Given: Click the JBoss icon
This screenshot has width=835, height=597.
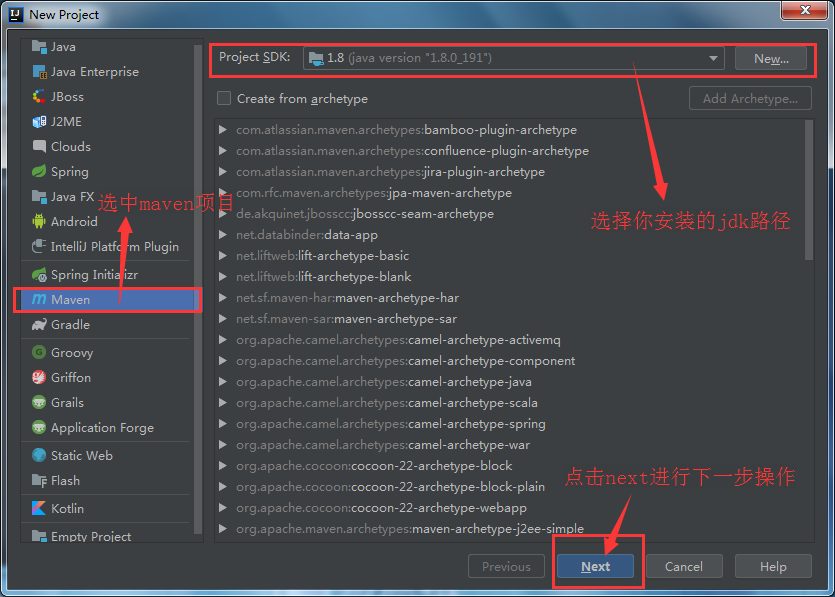Looking at the screenshot, I should [x=39, y=97].
